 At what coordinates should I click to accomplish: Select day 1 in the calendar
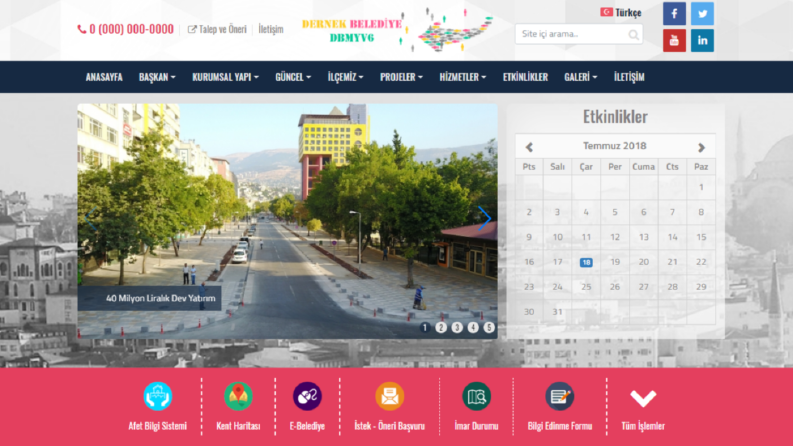[701, 187]
